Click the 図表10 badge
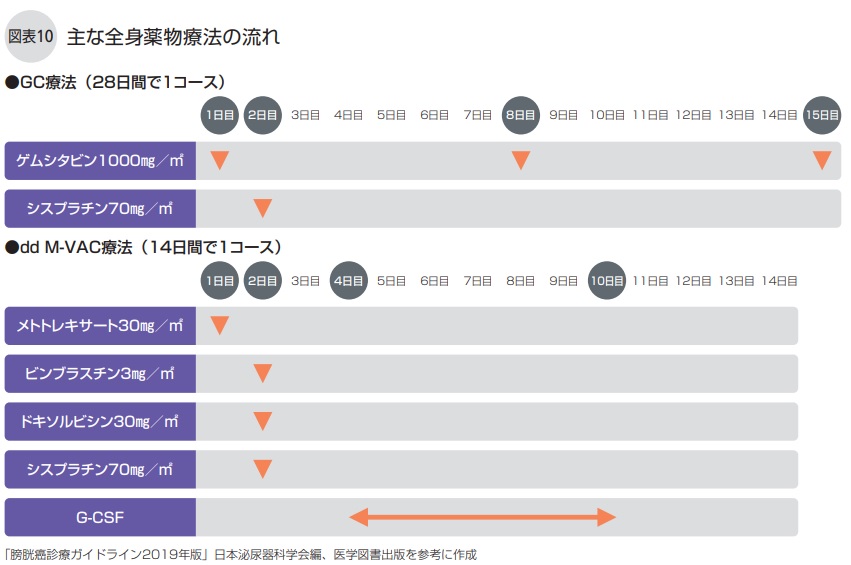The width and height of the screenshot is (851, 565). (30, 37)
